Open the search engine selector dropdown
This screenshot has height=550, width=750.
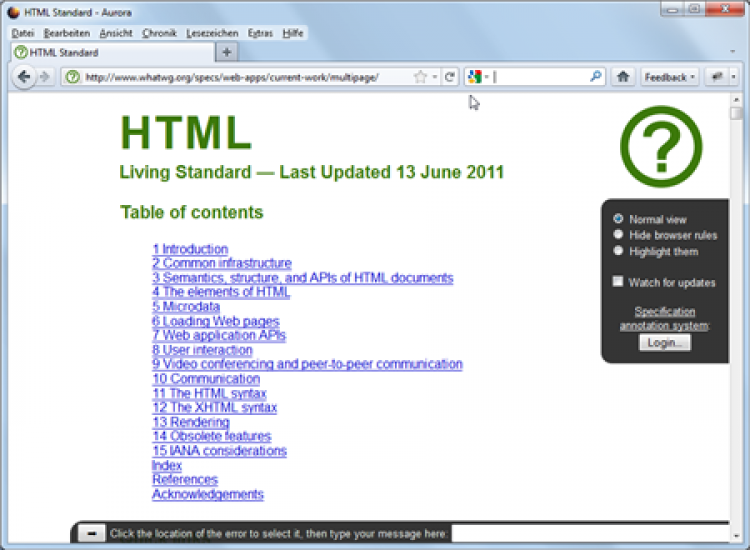point(478,77)
